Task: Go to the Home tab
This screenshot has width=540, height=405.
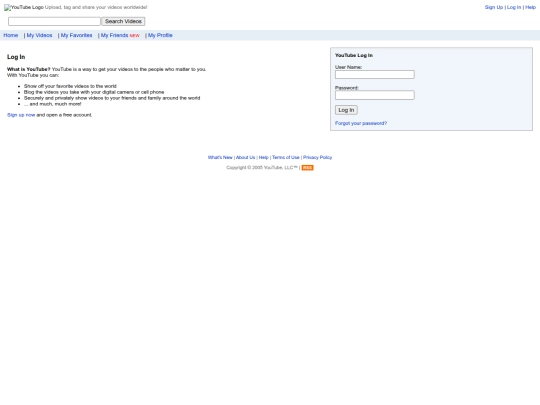Action: [11, 35]
